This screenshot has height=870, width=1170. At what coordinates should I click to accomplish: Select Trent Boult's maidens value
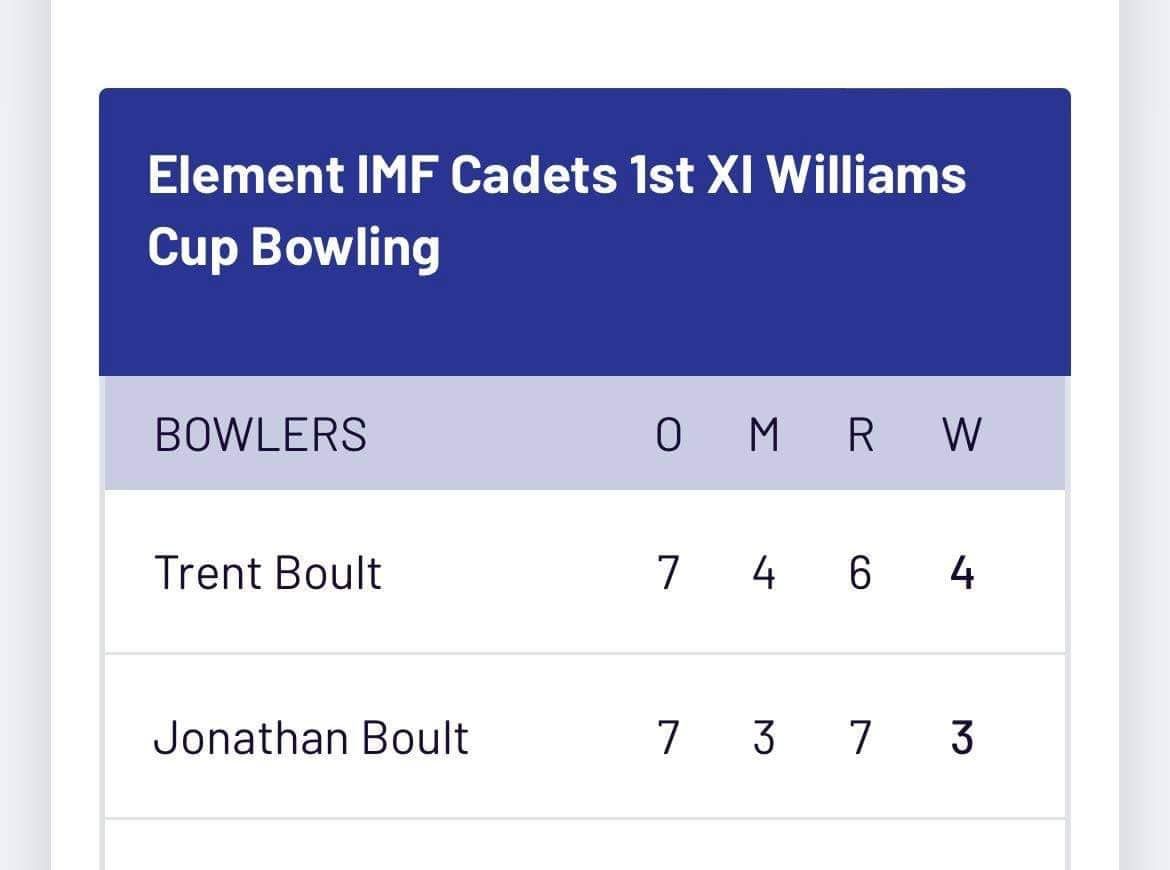[x=764, y=574]
